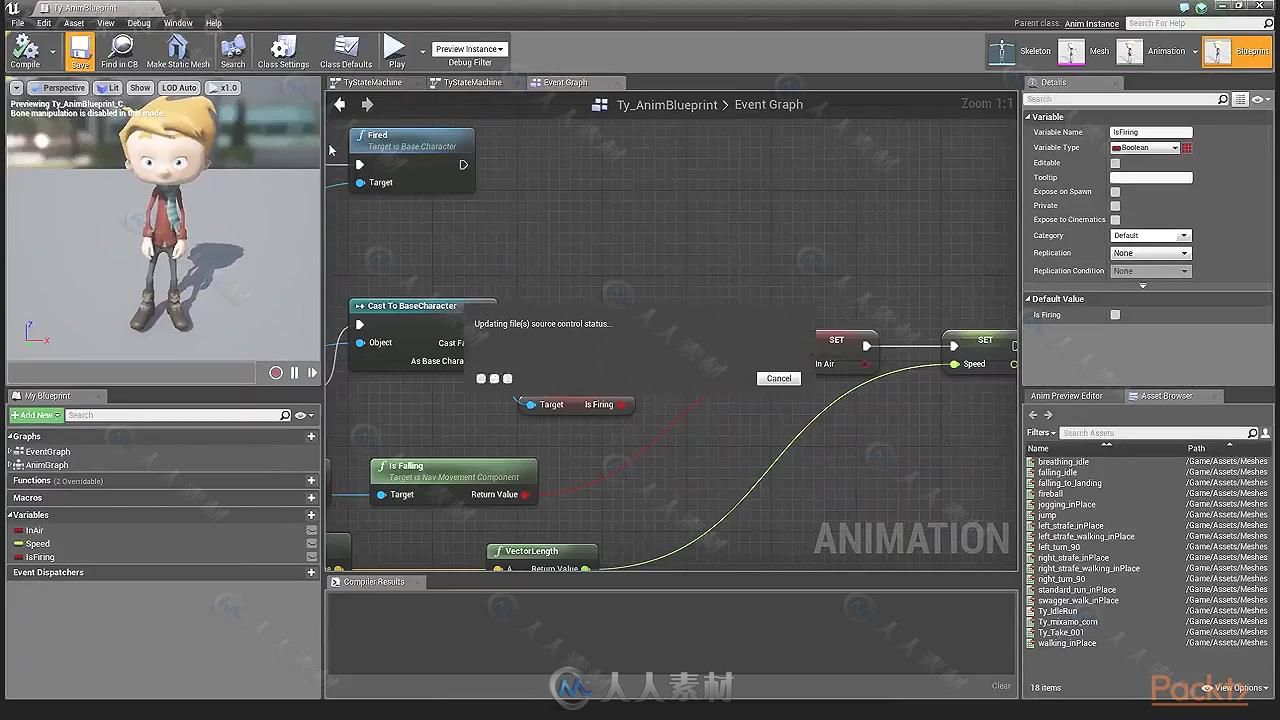
Task: Click the Show viewport button
Action: click(140, 88)
